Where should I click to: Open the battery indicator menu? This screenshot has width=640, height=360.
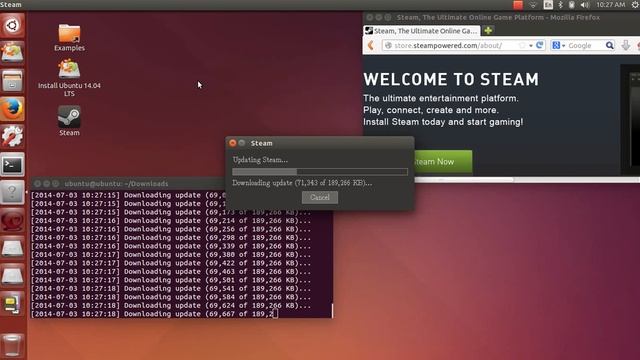tap(572, 5)
